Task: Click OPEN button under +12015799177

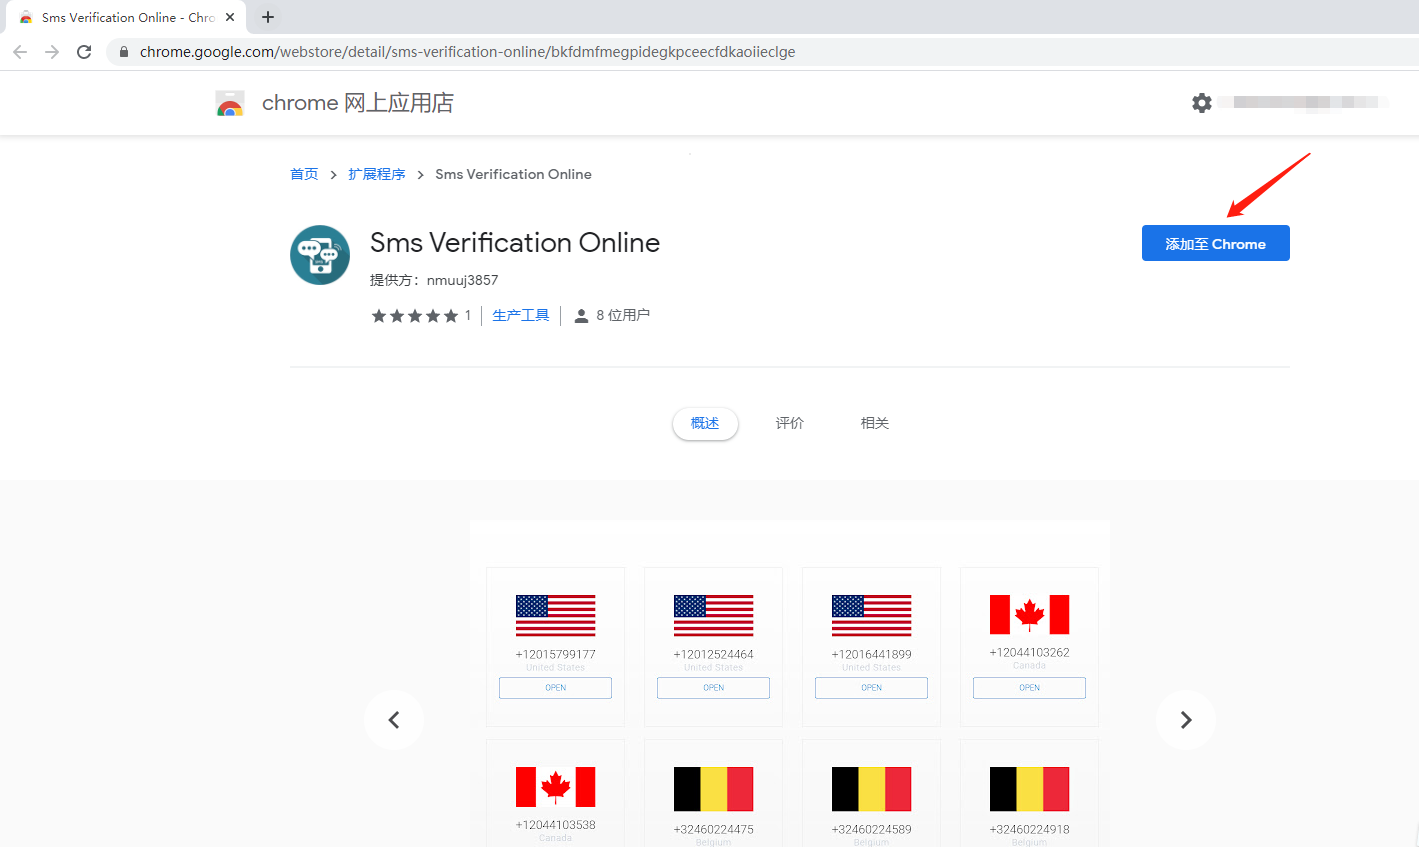Action: pos(556,688)
